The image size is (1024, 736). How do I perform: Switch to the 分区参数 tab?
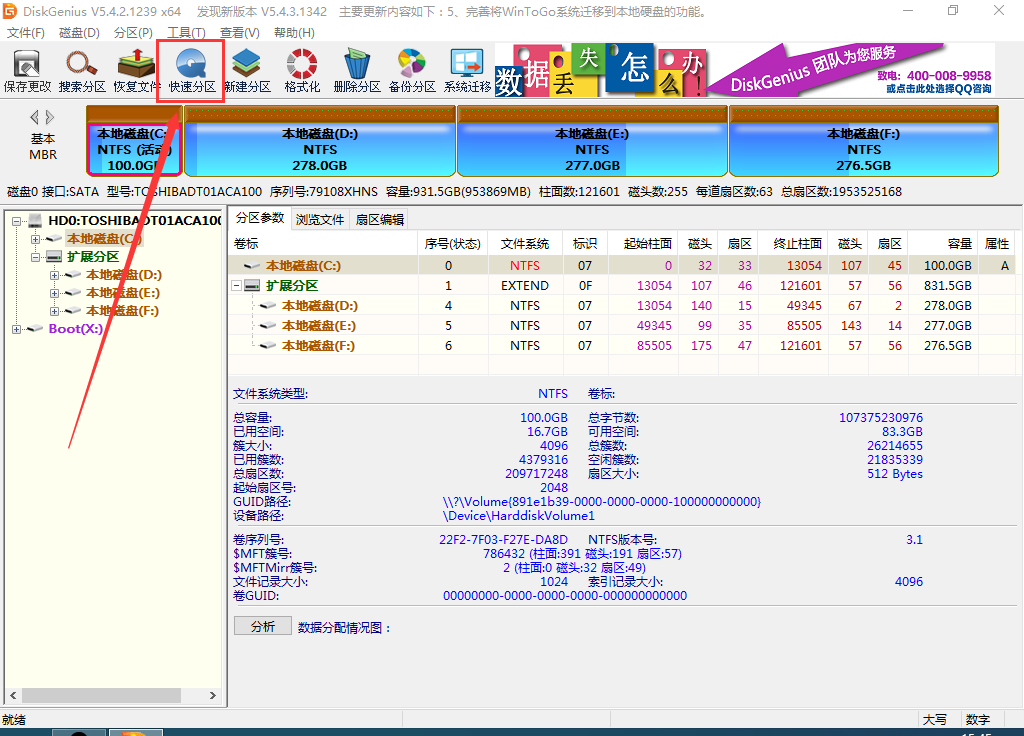click(260, 218)
